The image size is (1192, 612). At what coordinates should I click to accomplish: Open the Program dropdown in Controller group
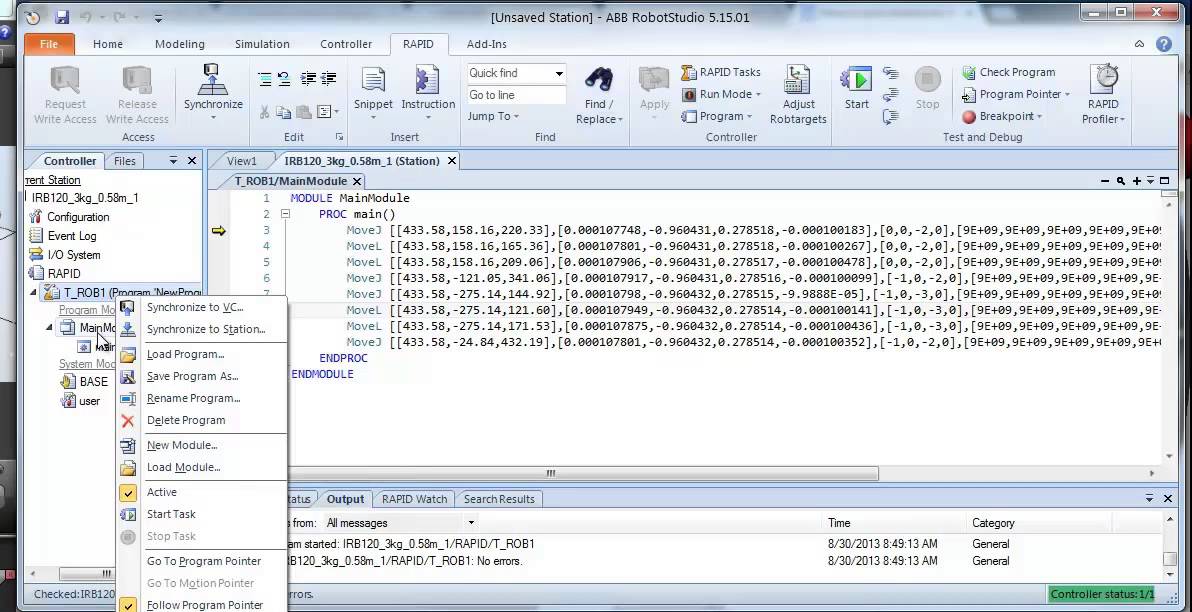click(717, 116)
